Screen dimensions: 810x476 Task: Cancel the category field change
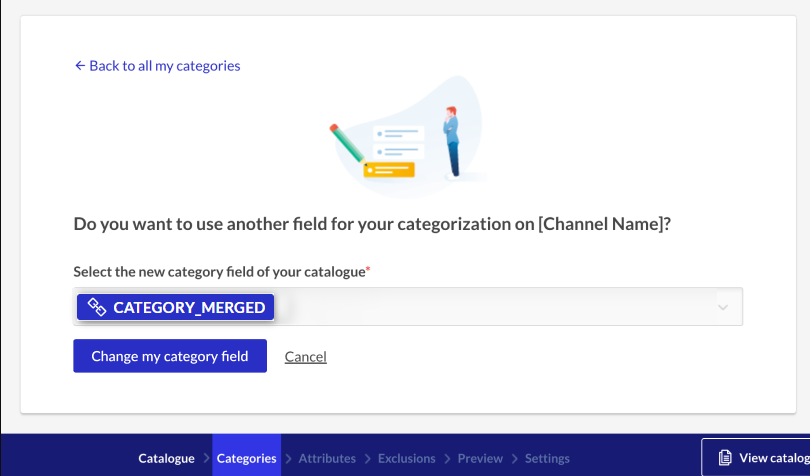[305, 357]
